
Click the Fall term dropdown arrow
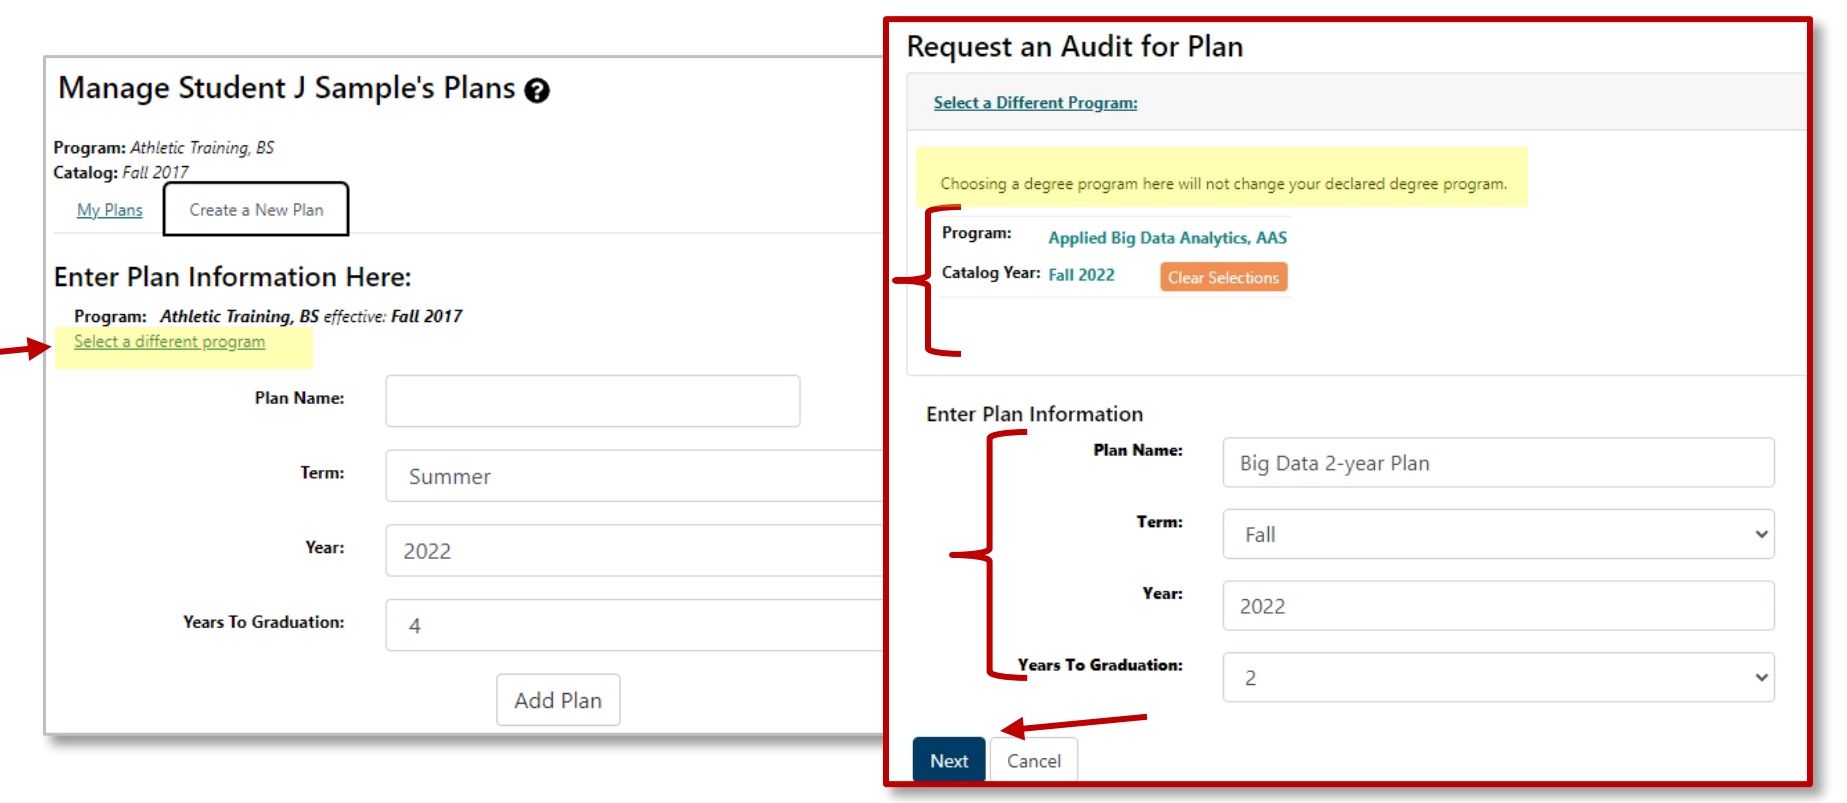1761,534
